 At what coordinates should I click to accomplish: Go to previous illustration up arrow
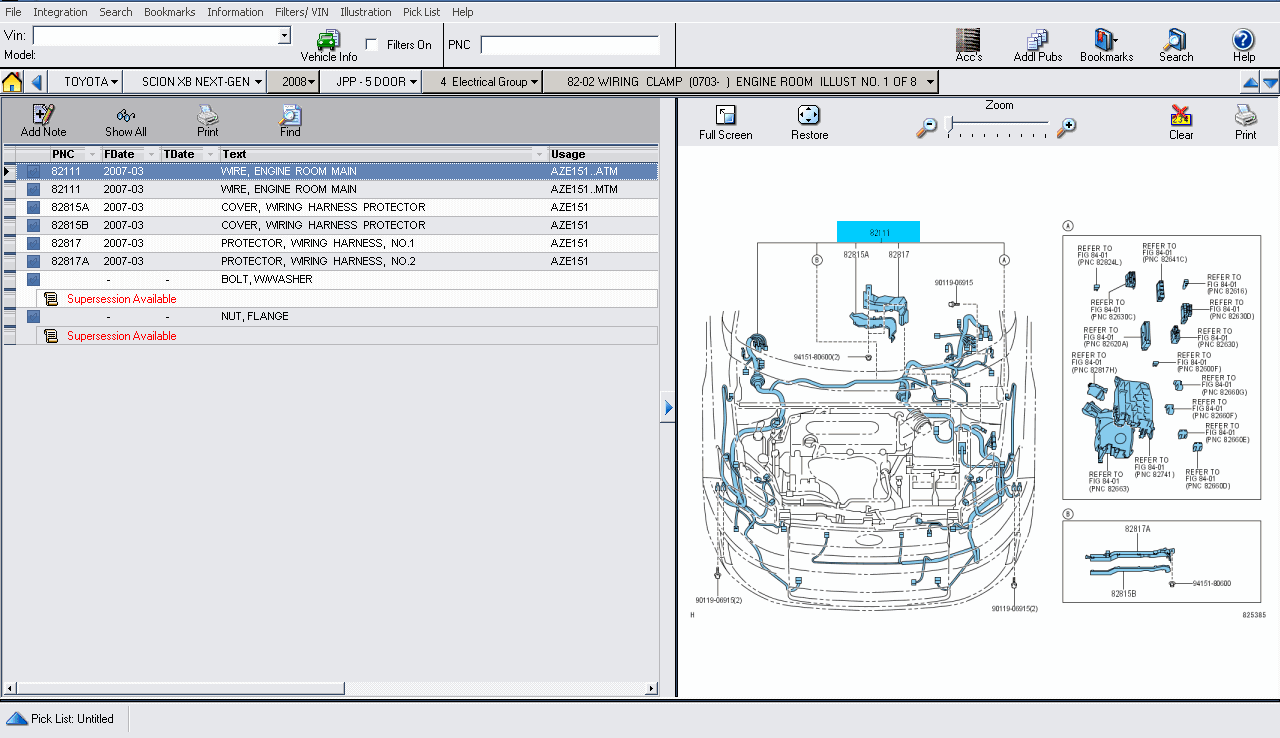pyautogui.click(x=1250, y=83)
